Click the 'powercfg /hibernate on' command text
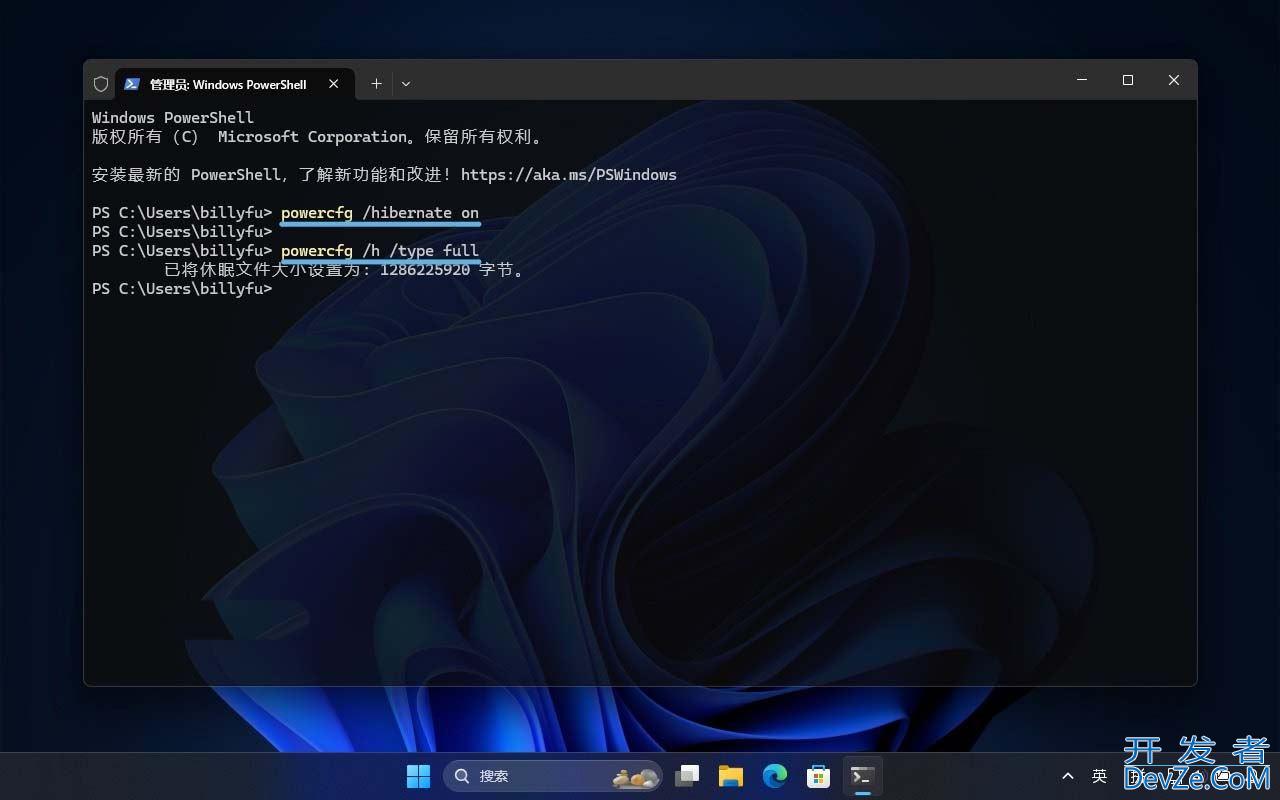Viewport: 1280px width, 800px height. (x=380, y=213)
